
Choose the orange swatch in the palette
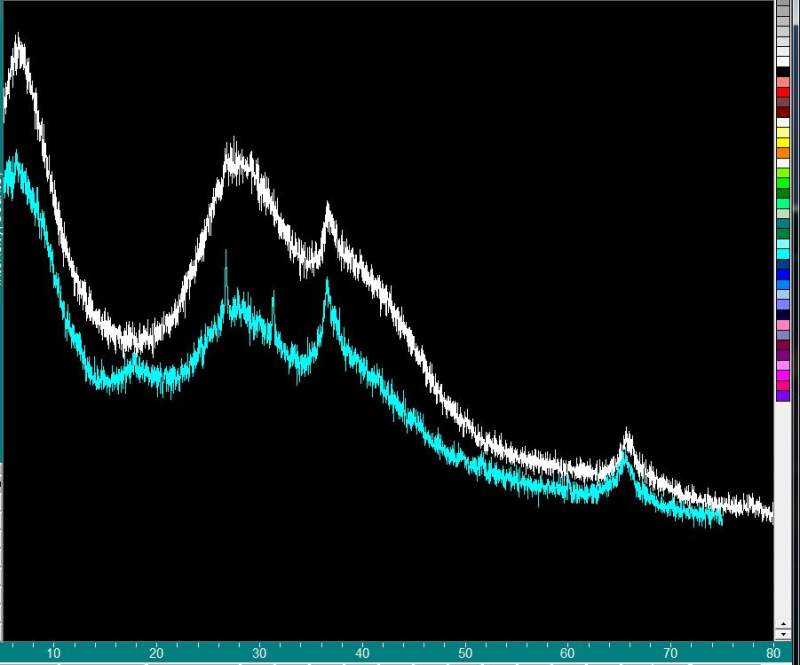click(783, 153)
